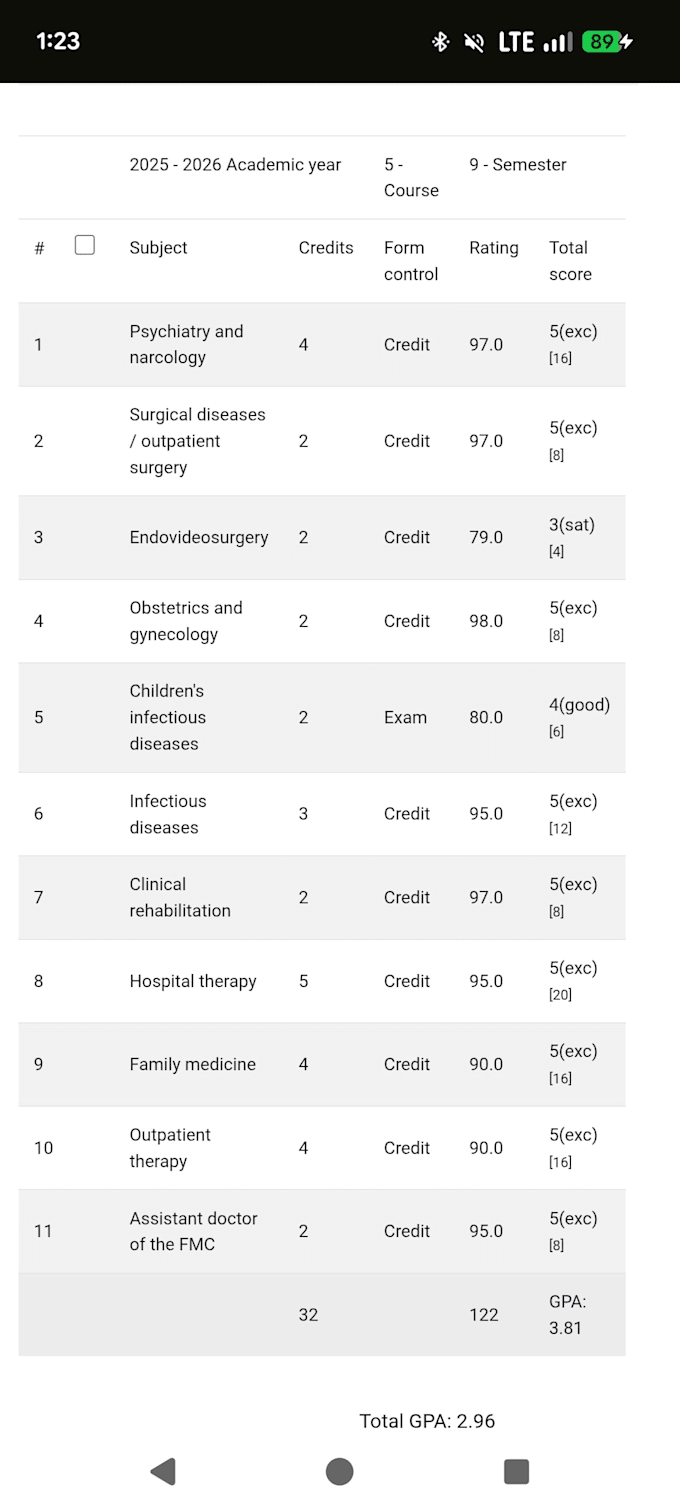Image resolution: width=680 pixels, height=1511 pixels.
Task: Tap the Credits column header
Action: click(326, 248)
